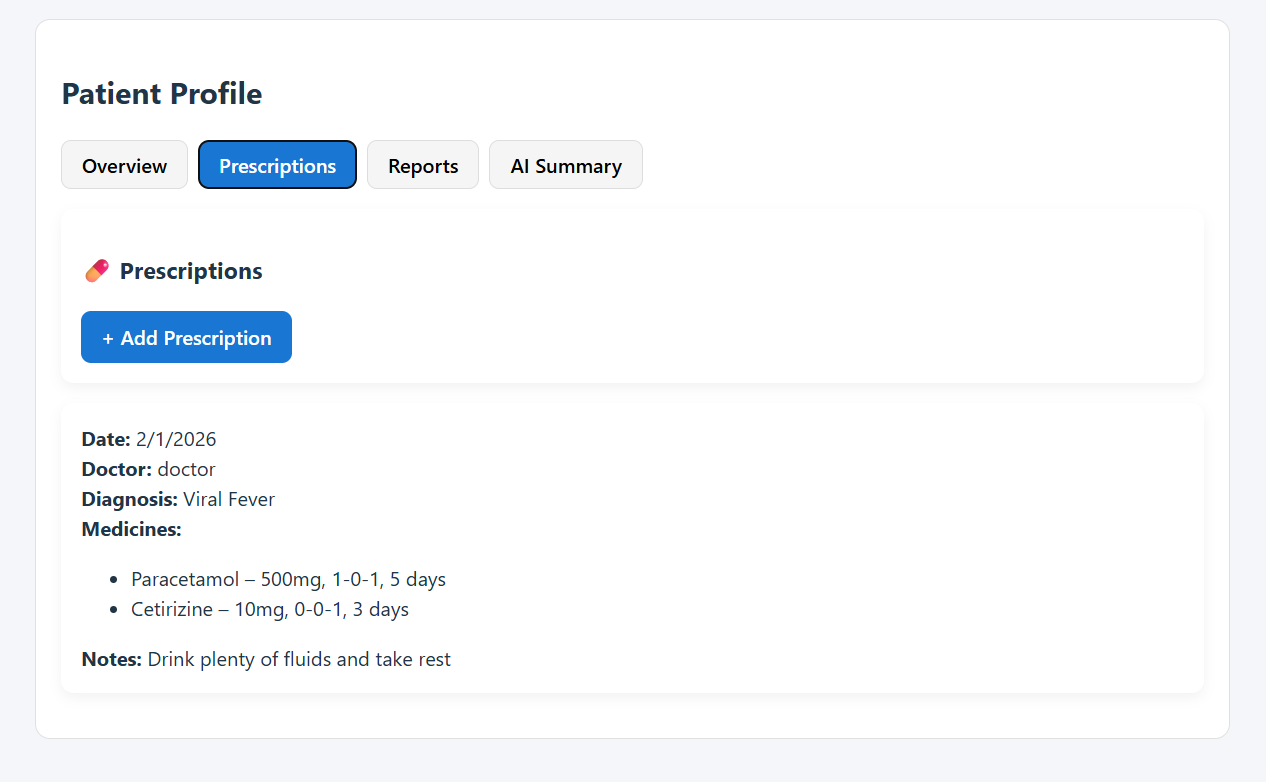Select the date value 2/1/2026
The width and height of the screenshot is (1266, 782).
point(176,439)
